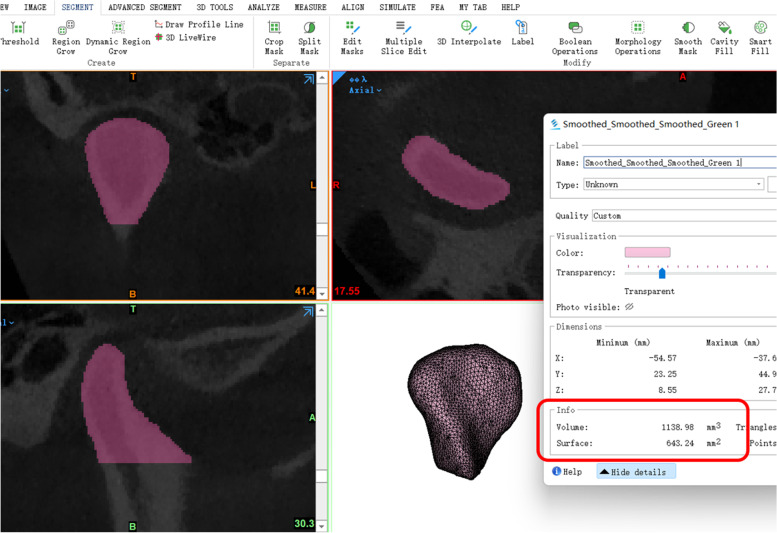
Task: Open the ANALYZE tab
Action: [x=264, y=7]
